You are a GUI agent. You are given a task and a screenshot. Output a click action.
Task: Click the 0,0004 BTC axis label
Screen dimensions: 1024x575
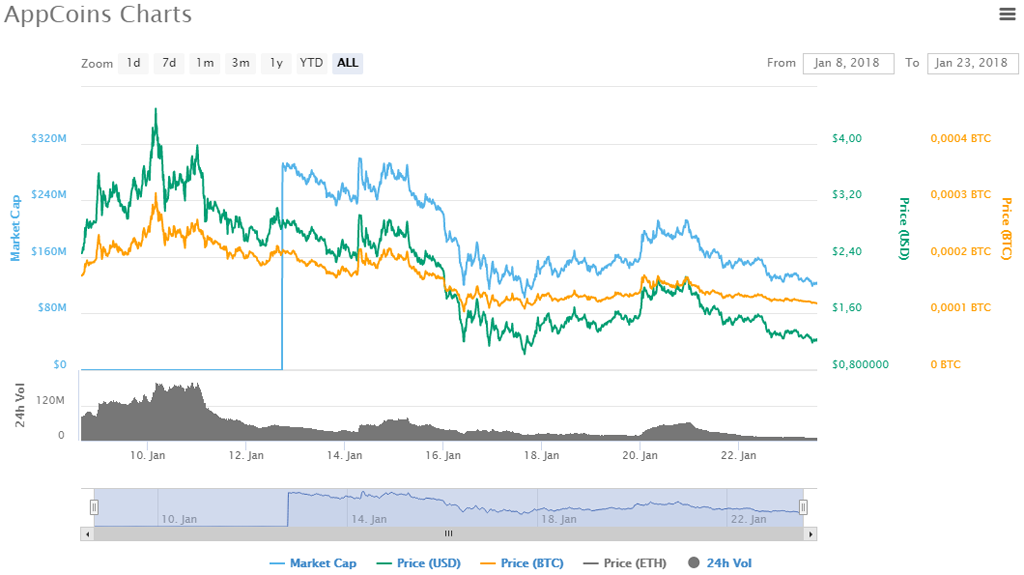961,139
